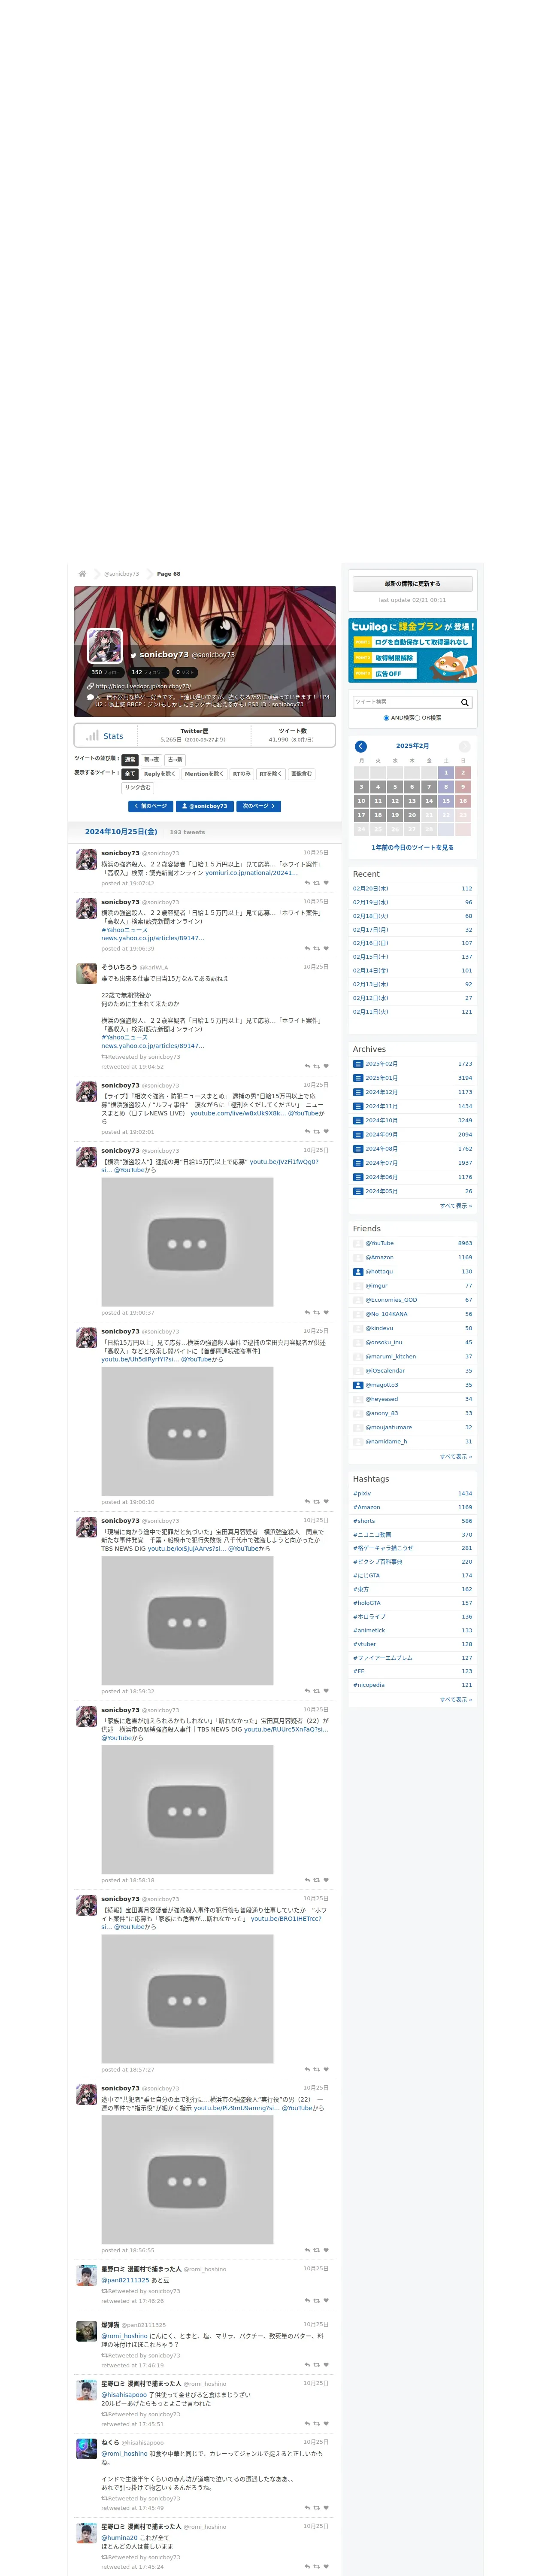Retweet the tweet posted at 18:57:27
Viewport: 551px width, 2576px height.
(317, 2069)
